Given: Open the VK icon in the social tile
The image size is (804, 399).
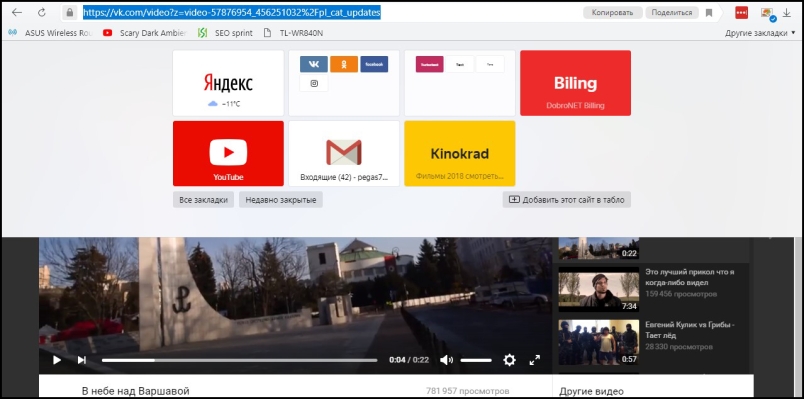Looking at the screenshot, I should click(314, 64).
